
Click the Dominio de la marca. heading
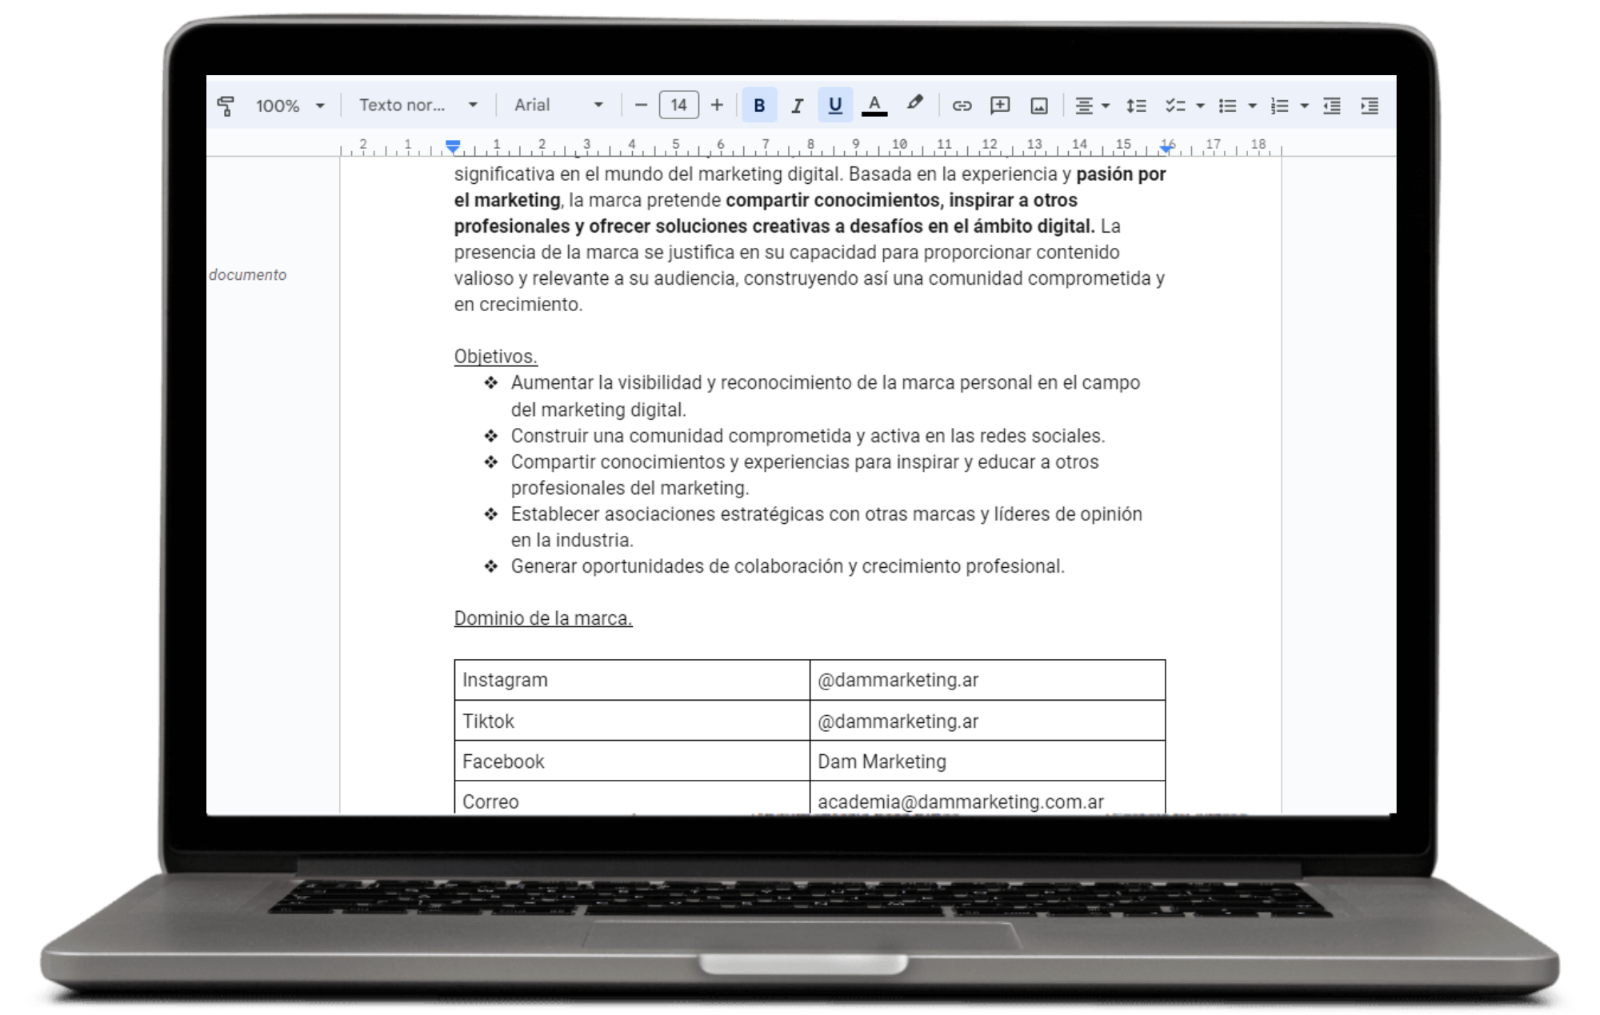(x=543, y=618)
